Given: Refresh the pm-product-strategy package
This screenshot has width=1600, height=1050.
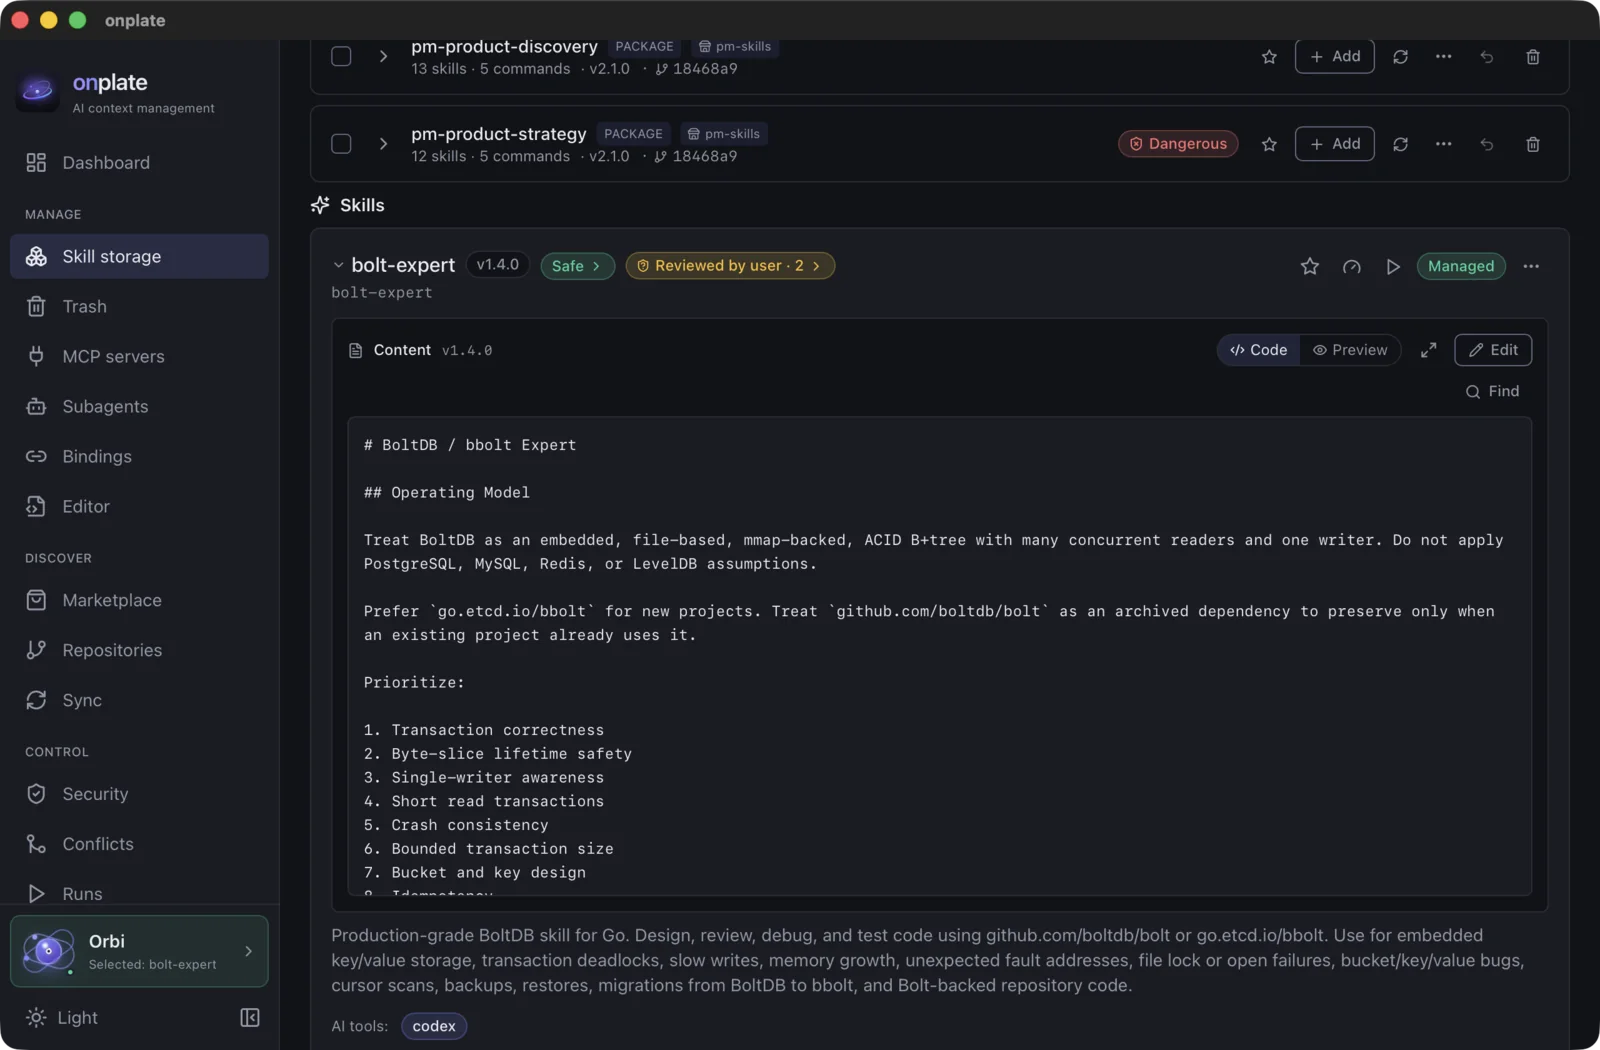Looking at the screenshot, I should 1400,144.
